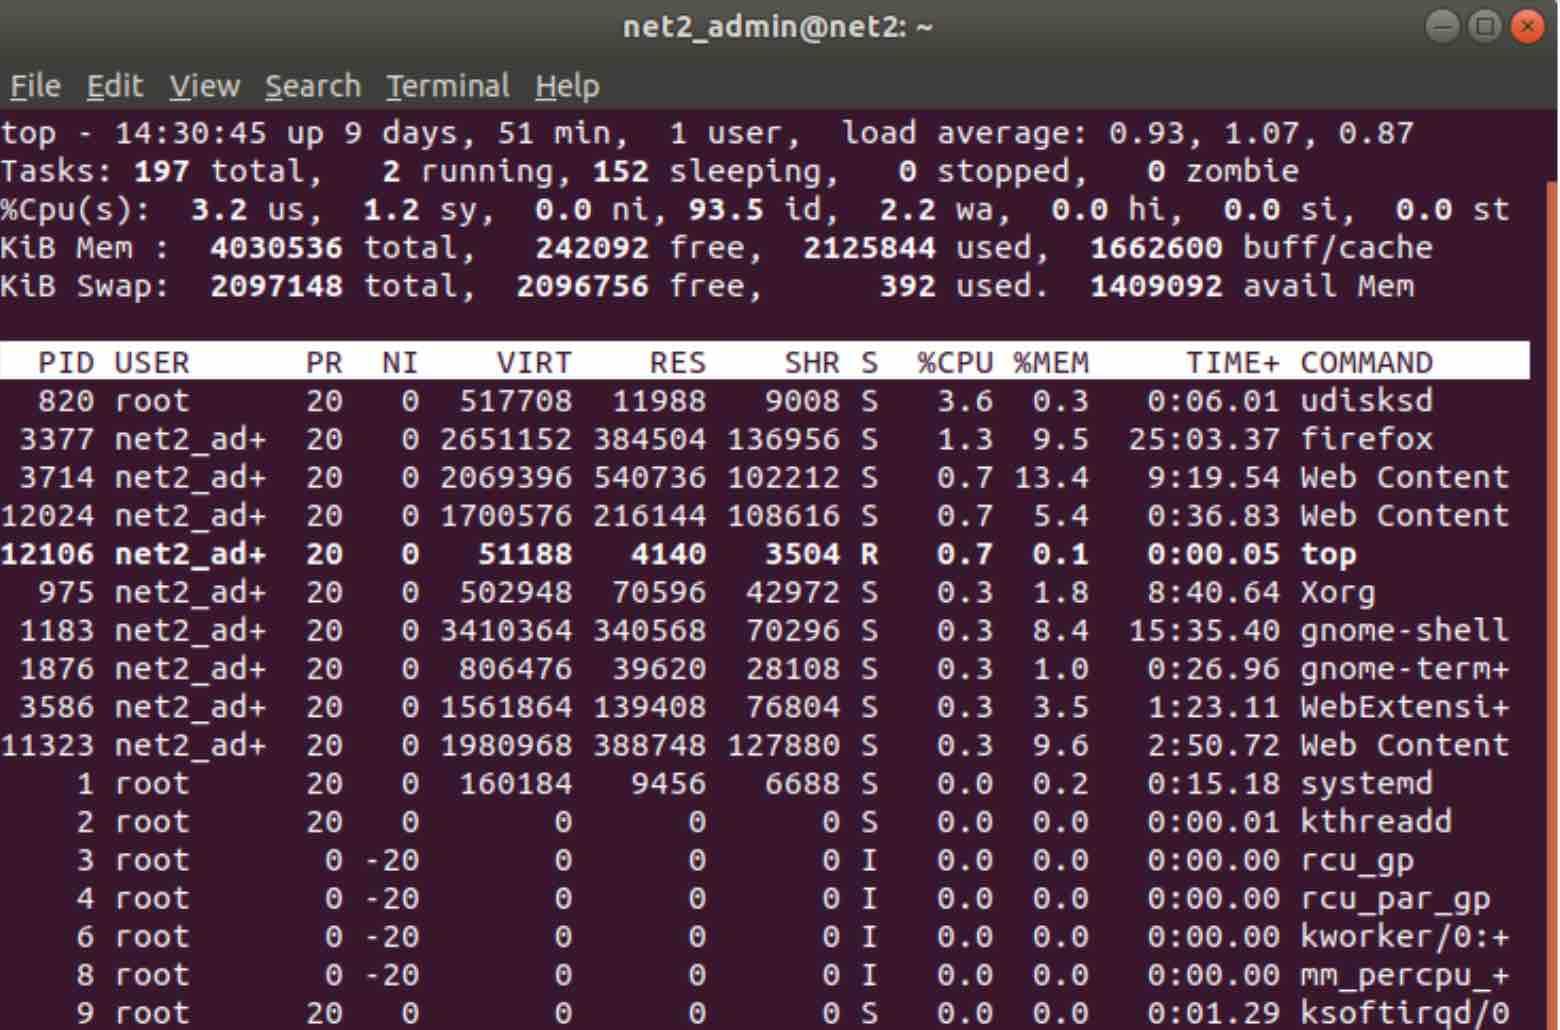Open the View menu
Viewport: 1560px width, 1030px height.
click(204, 86)
